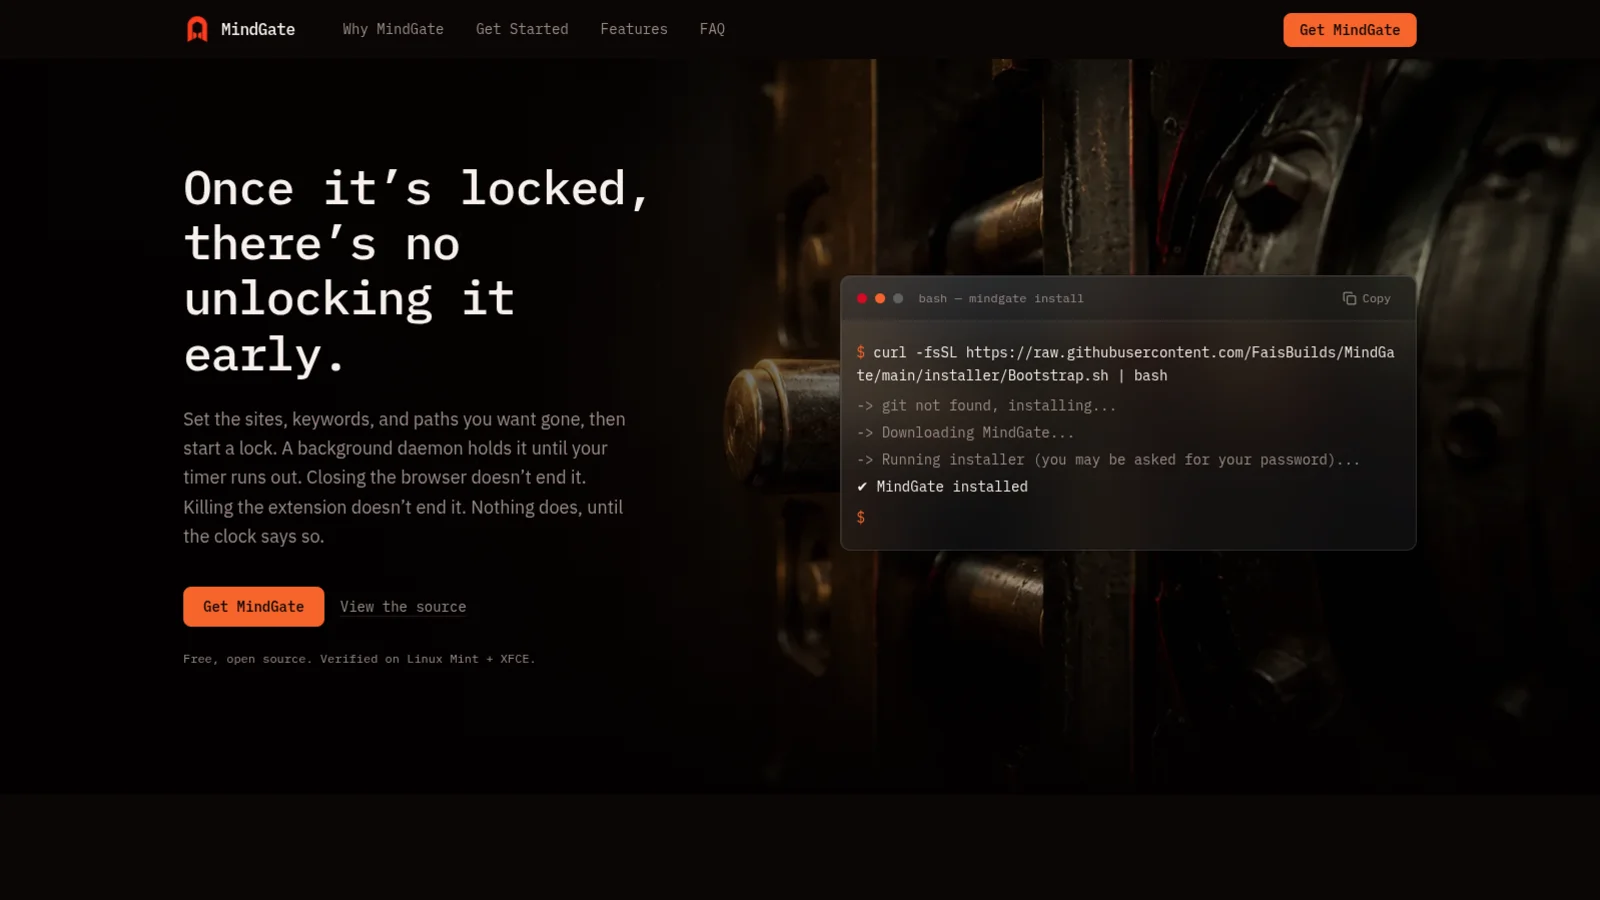Click the hero Get MindGate button
Image resolution: width=1600 pixels, height=900 pixels.
[x=253, y=606]
